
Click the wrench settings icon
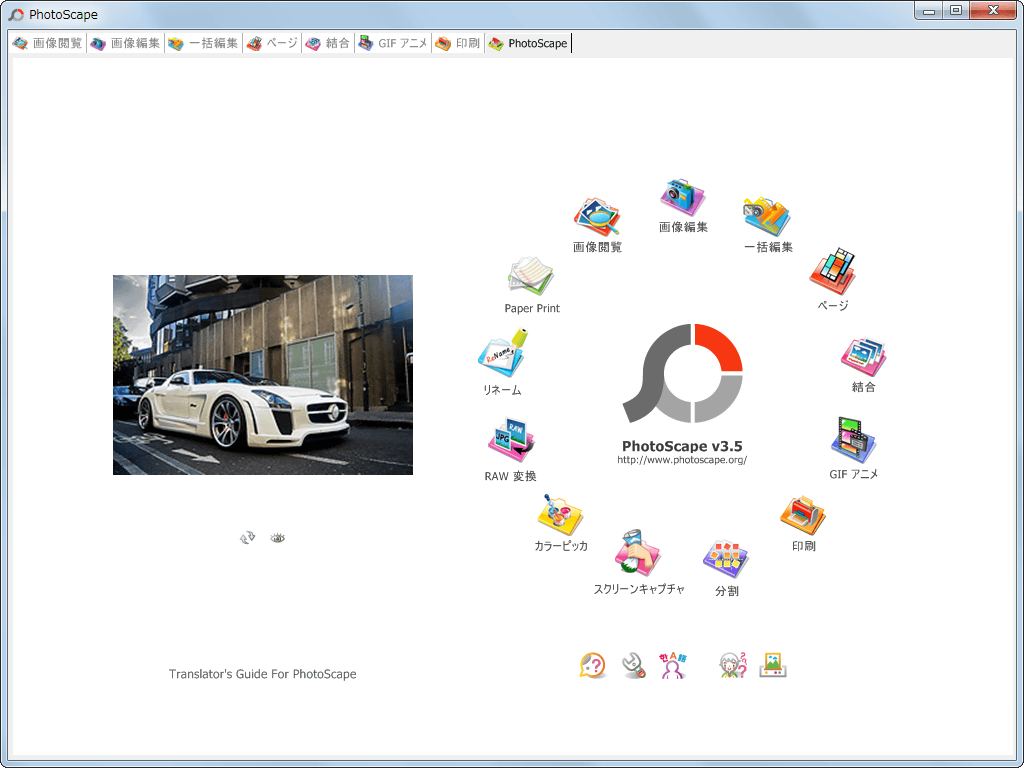tap(634, 666)
